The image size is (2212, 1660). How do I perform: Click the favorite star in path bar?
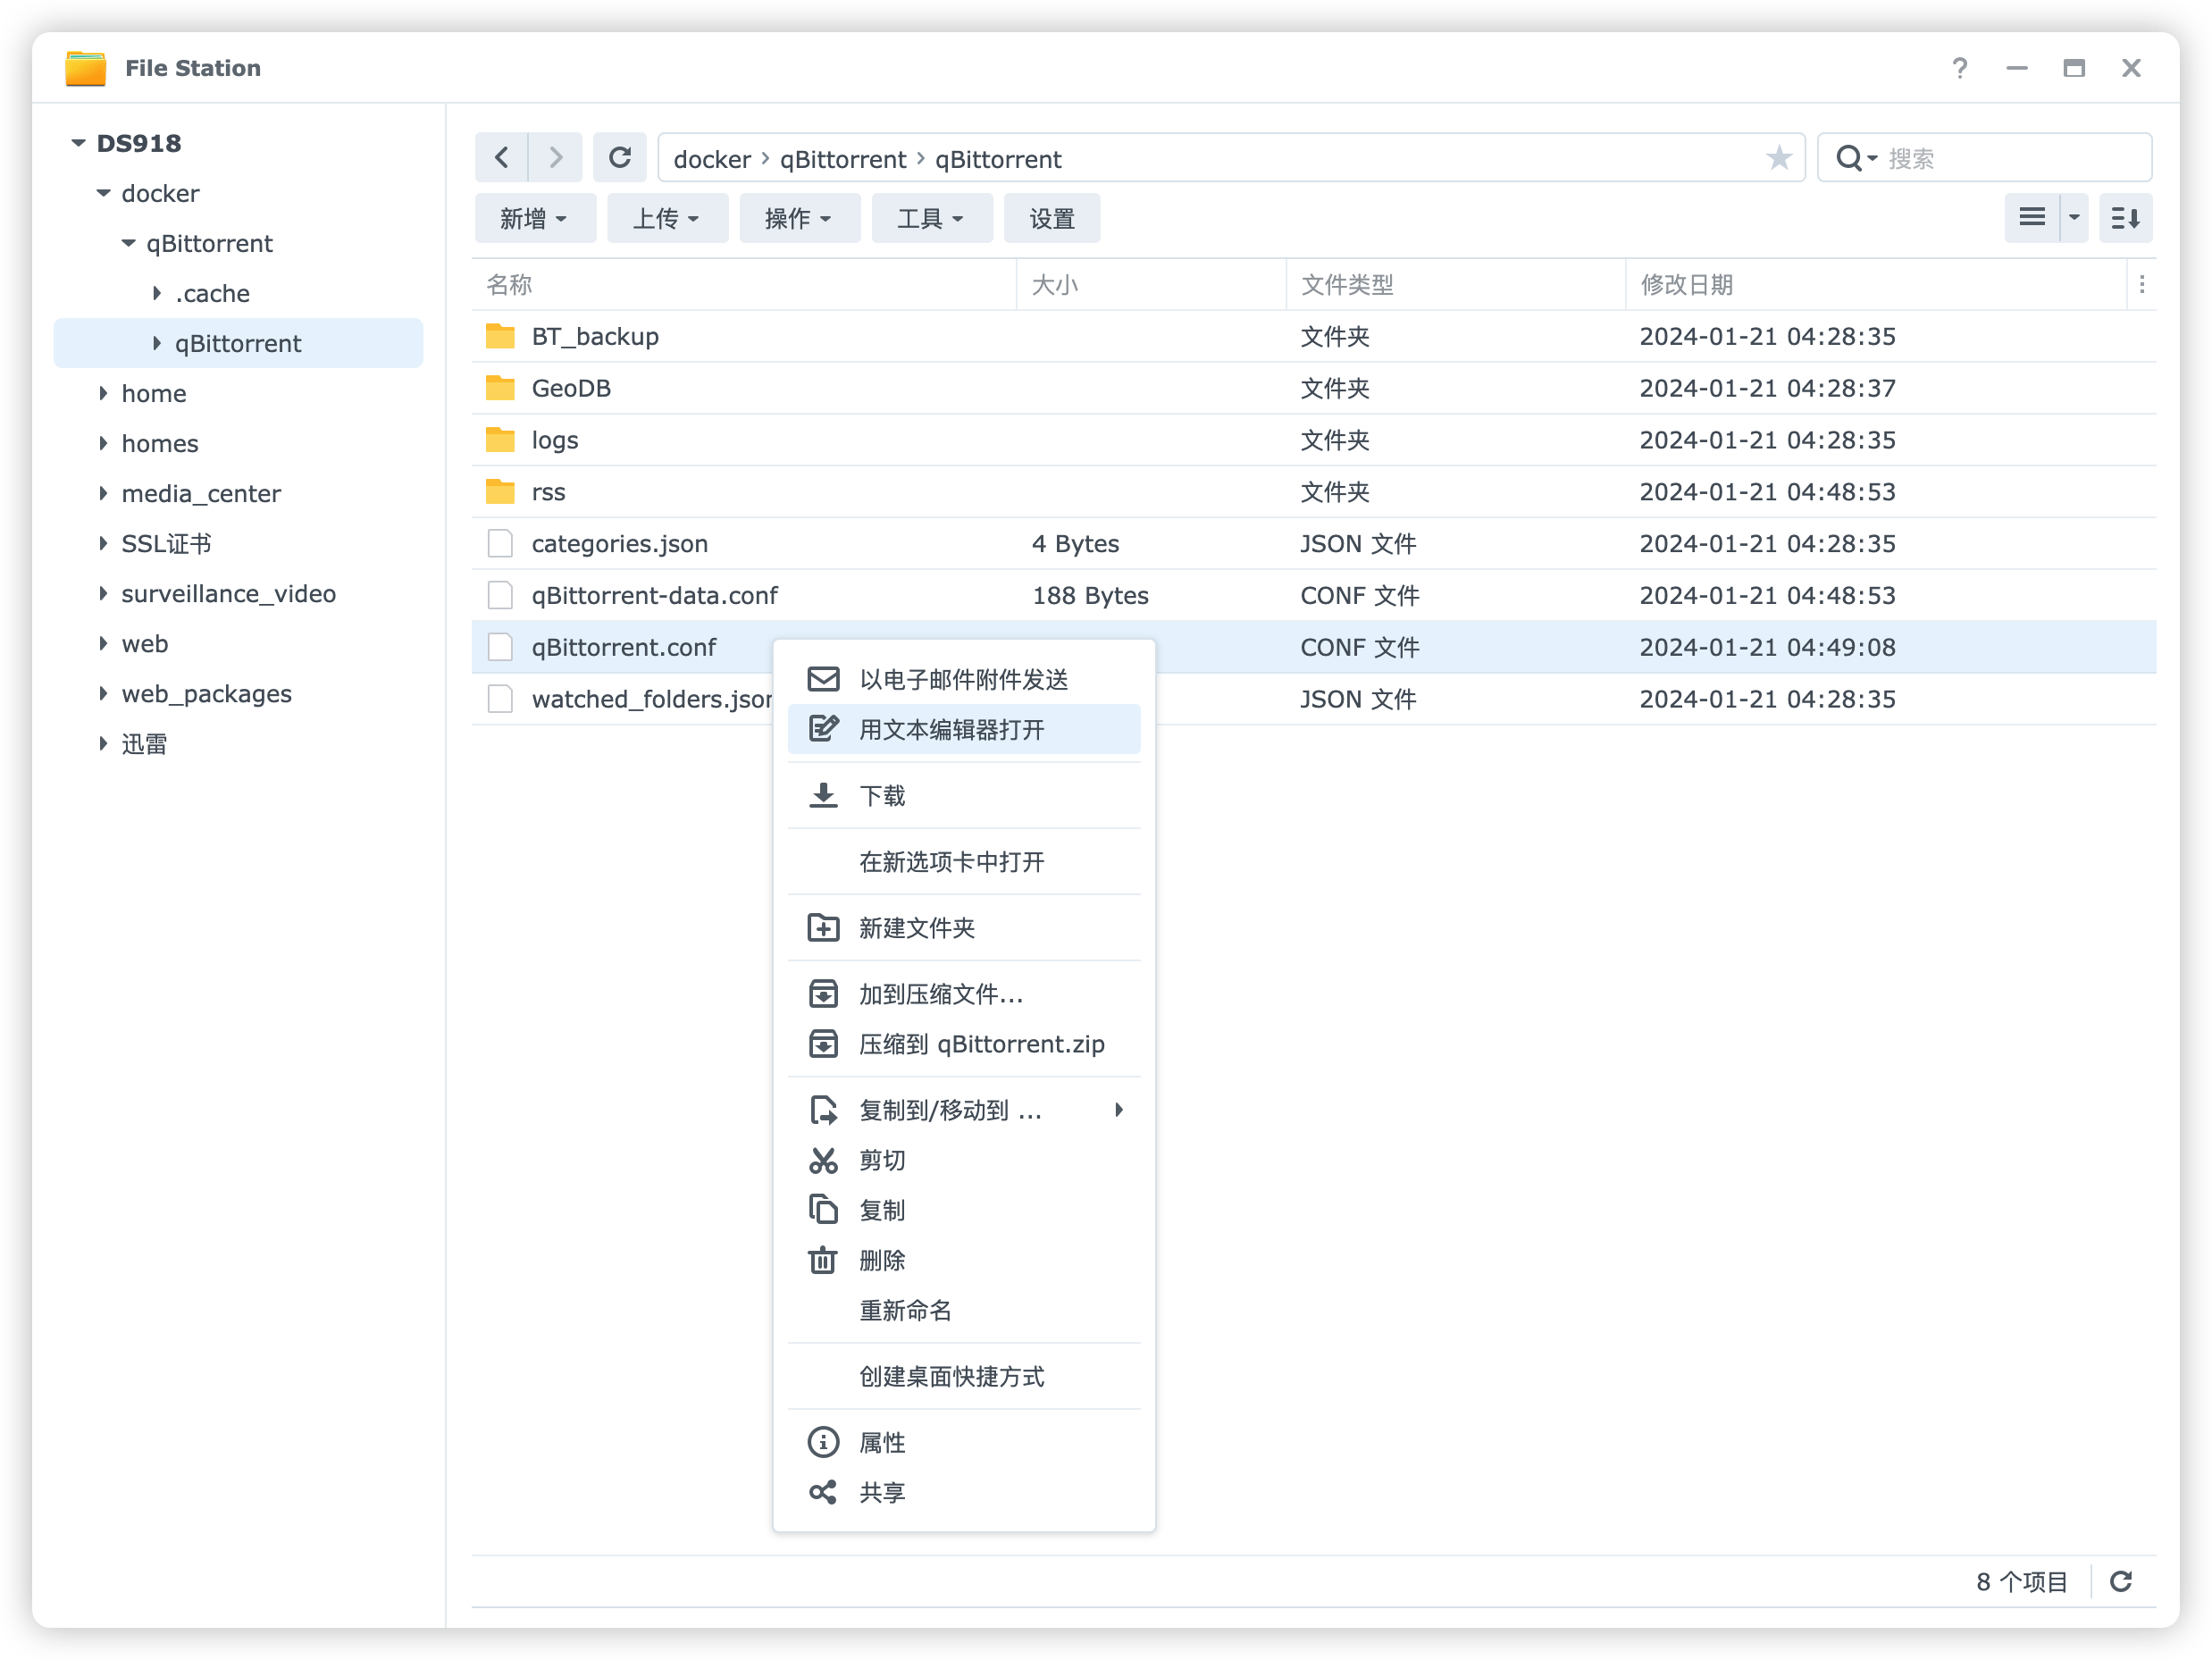1778,158
